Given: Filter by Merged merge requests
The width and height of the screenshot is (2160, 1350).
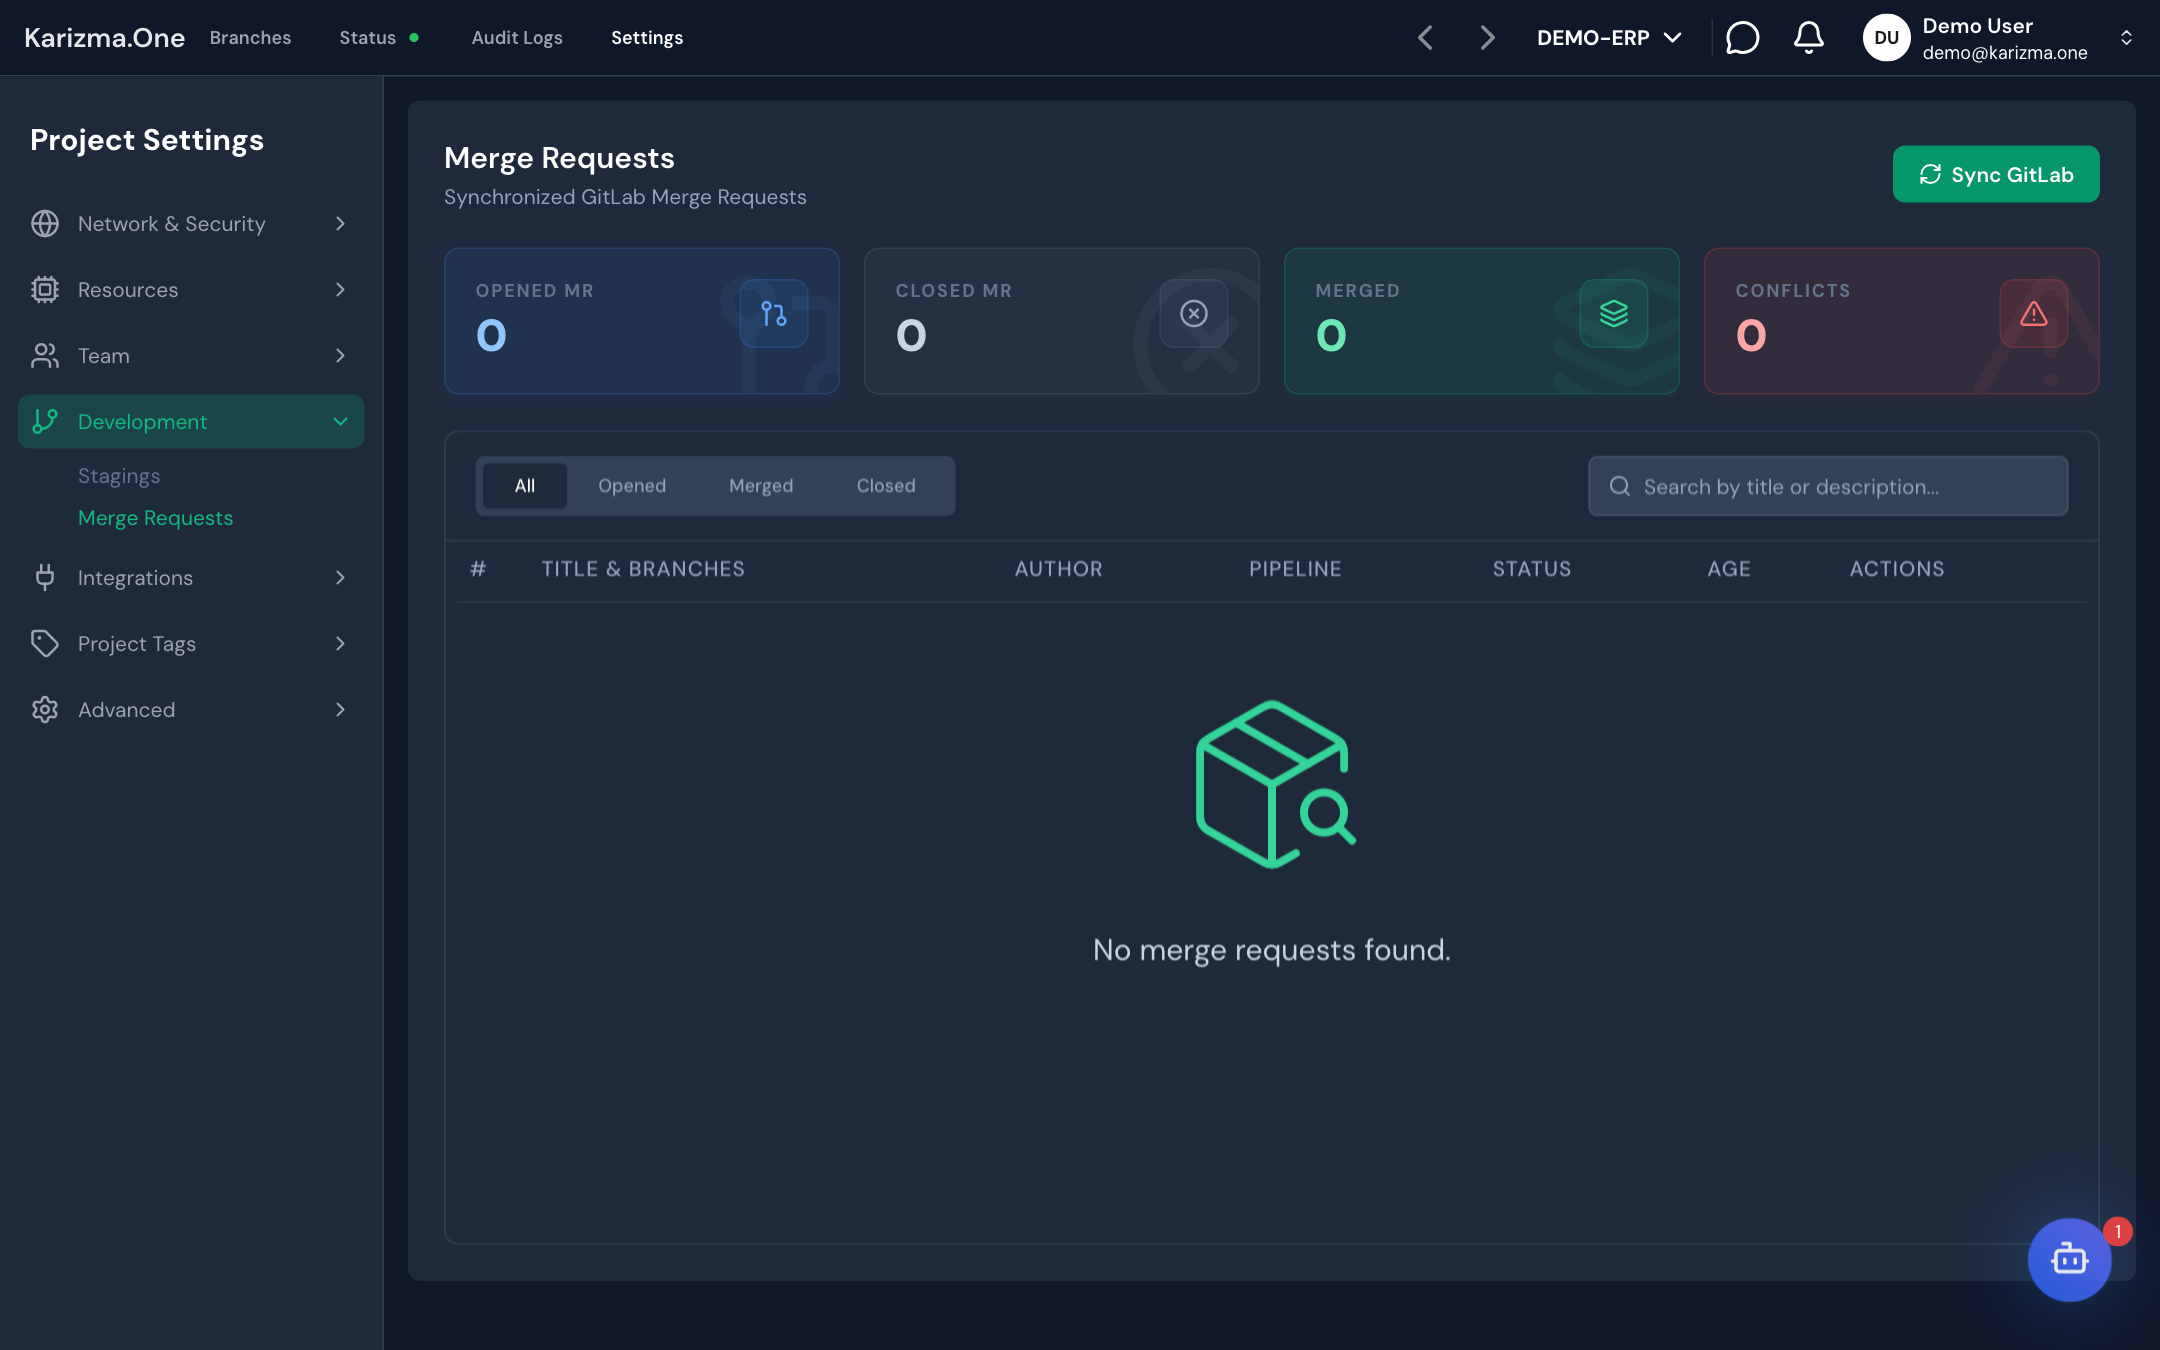Looking at the screenshot, I should tap(761, 486).
